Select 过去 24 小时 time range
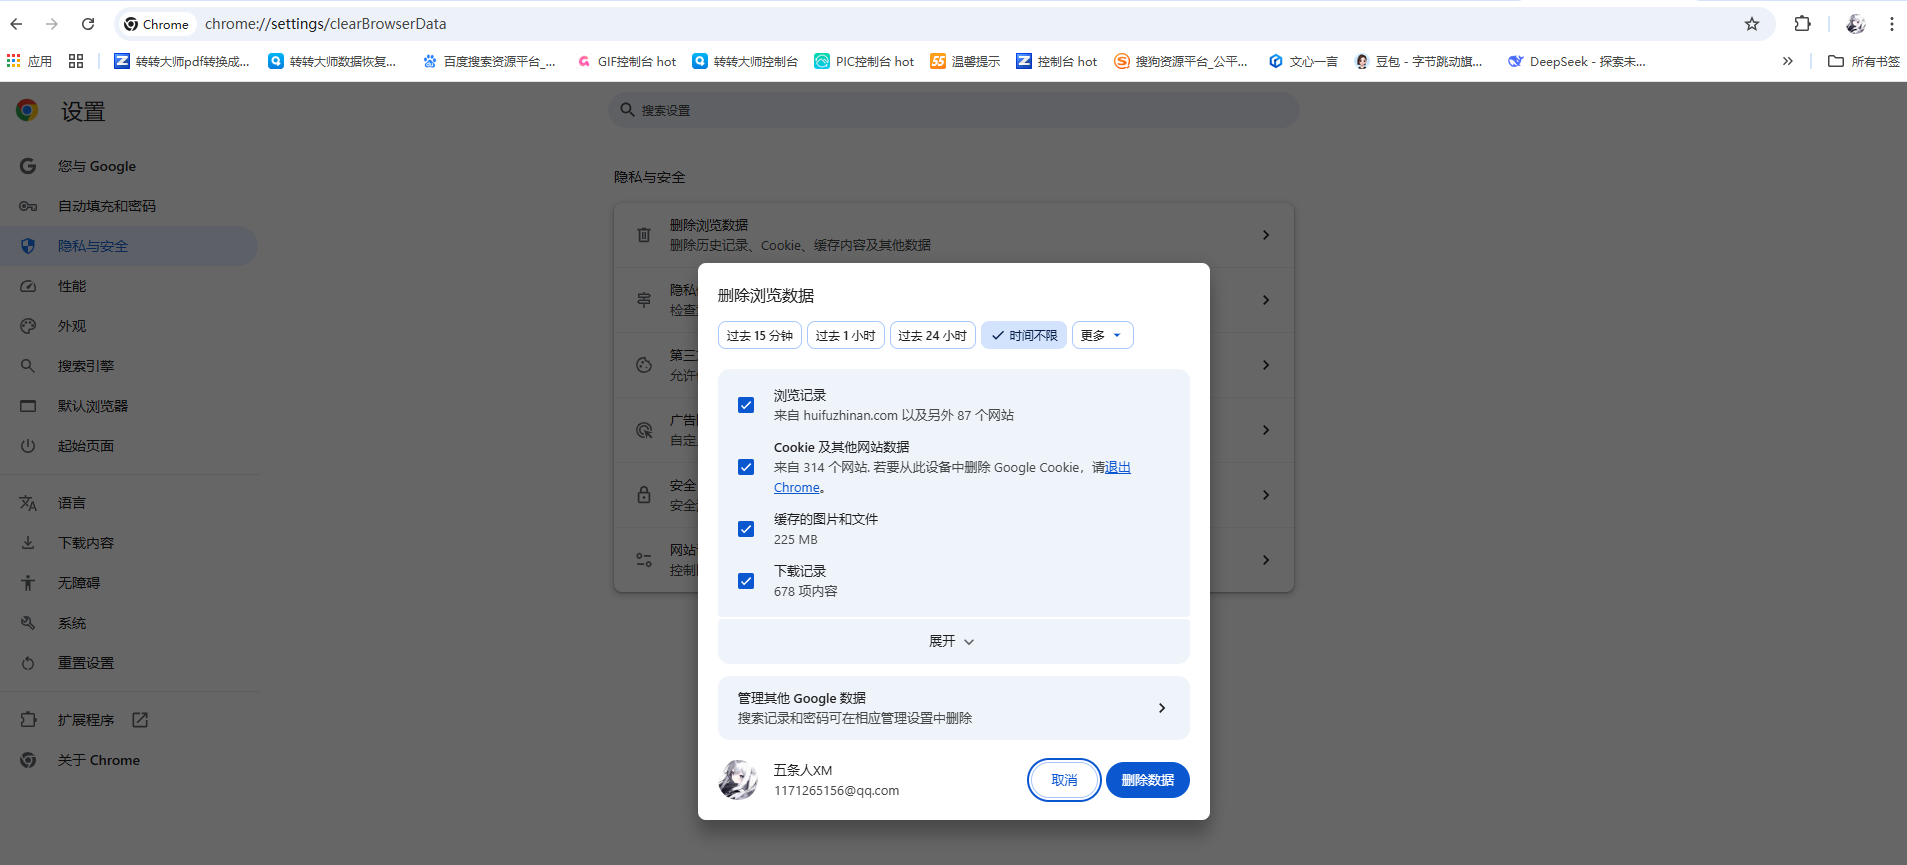 pyautogui.click(x=933, y=336)
